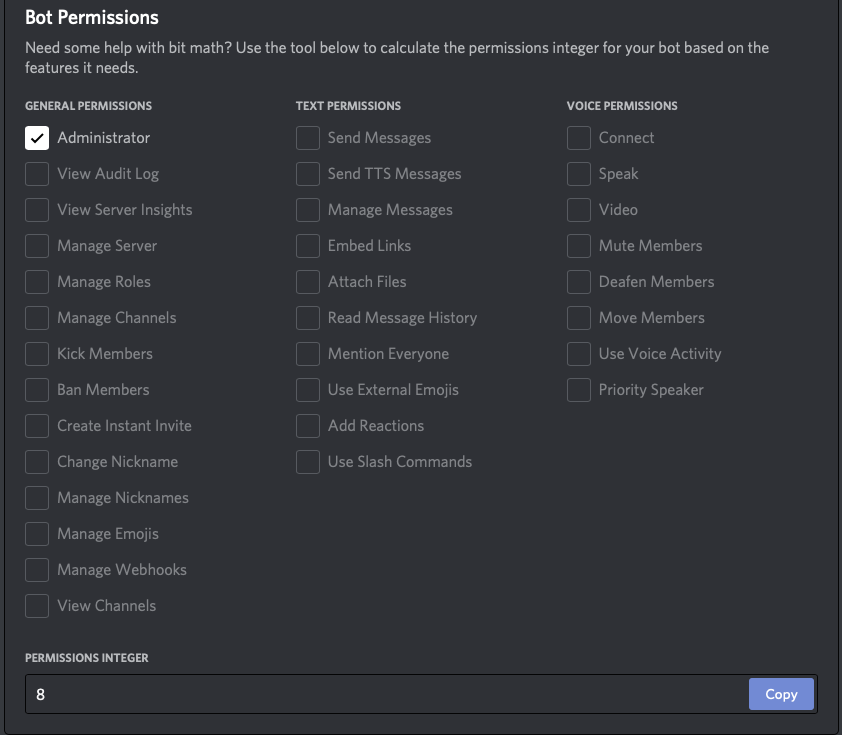Check the Mute Members permission
The image size is (842, 735).
(x=579, y=246)
